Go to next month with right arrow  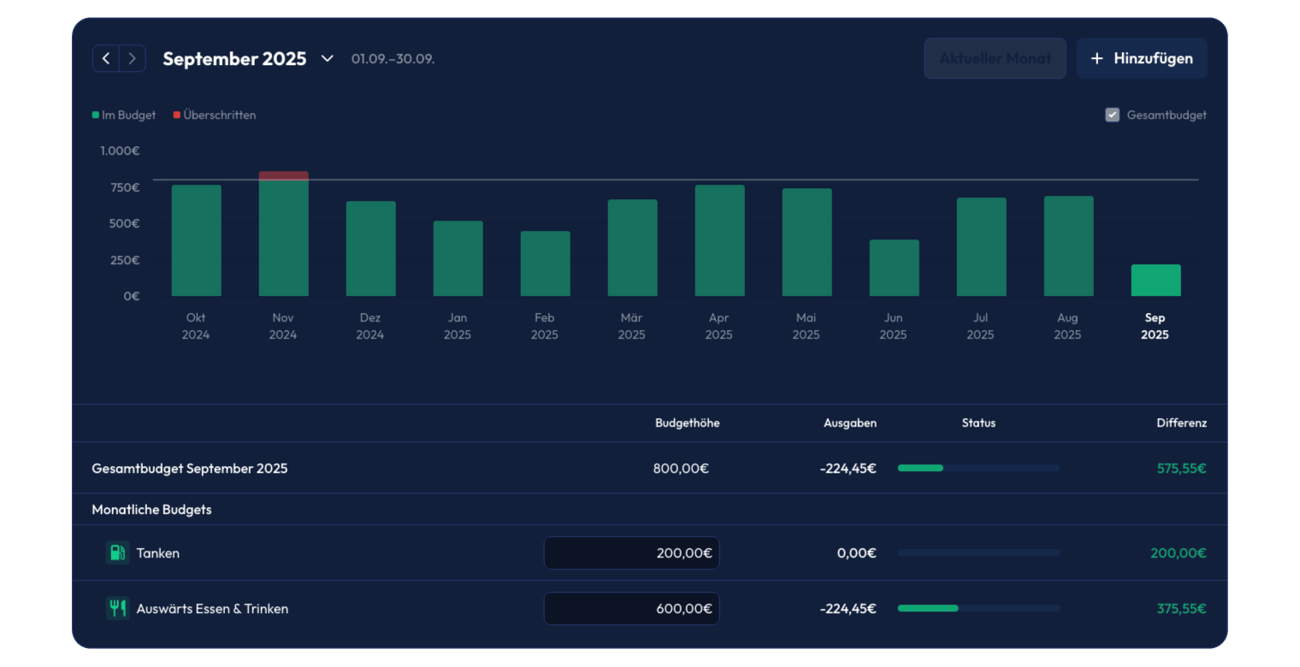(132, 59)
